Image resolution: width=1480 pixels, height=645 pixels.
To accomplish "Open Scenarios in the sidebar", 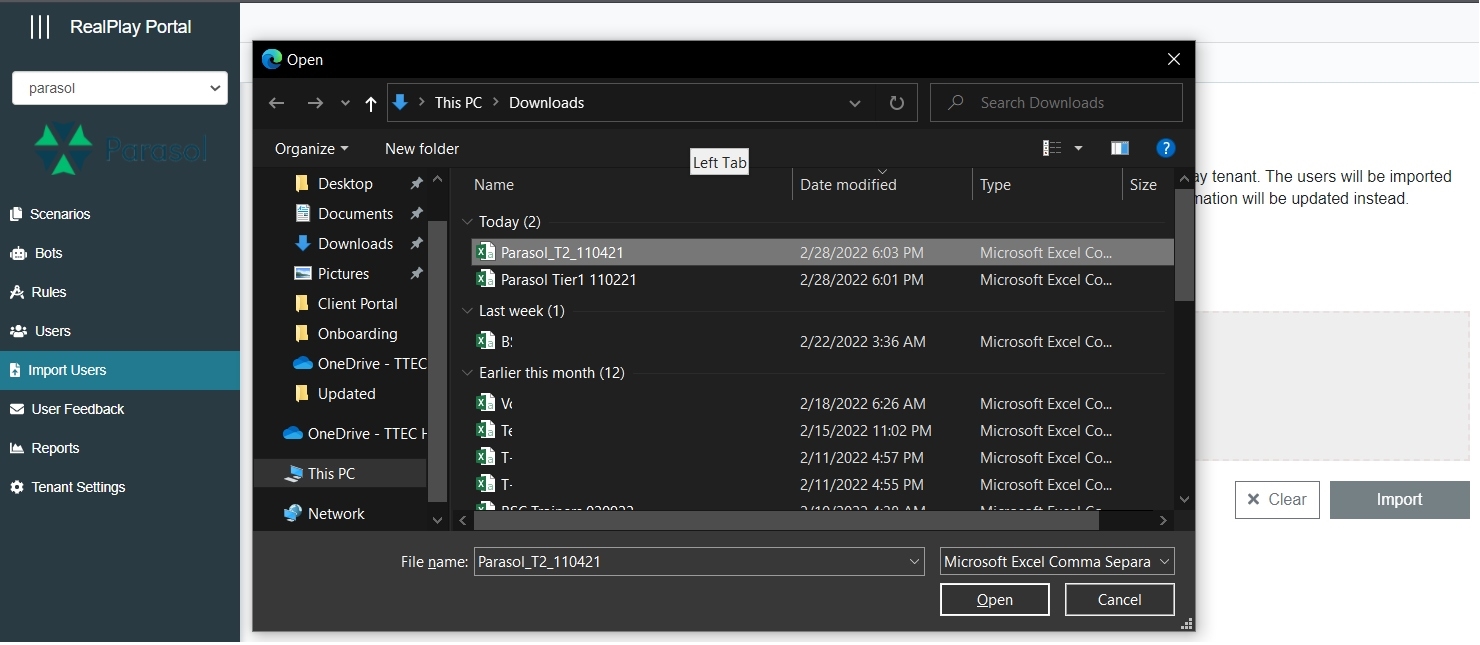I will pyautogui.click(x=60, y=214).
